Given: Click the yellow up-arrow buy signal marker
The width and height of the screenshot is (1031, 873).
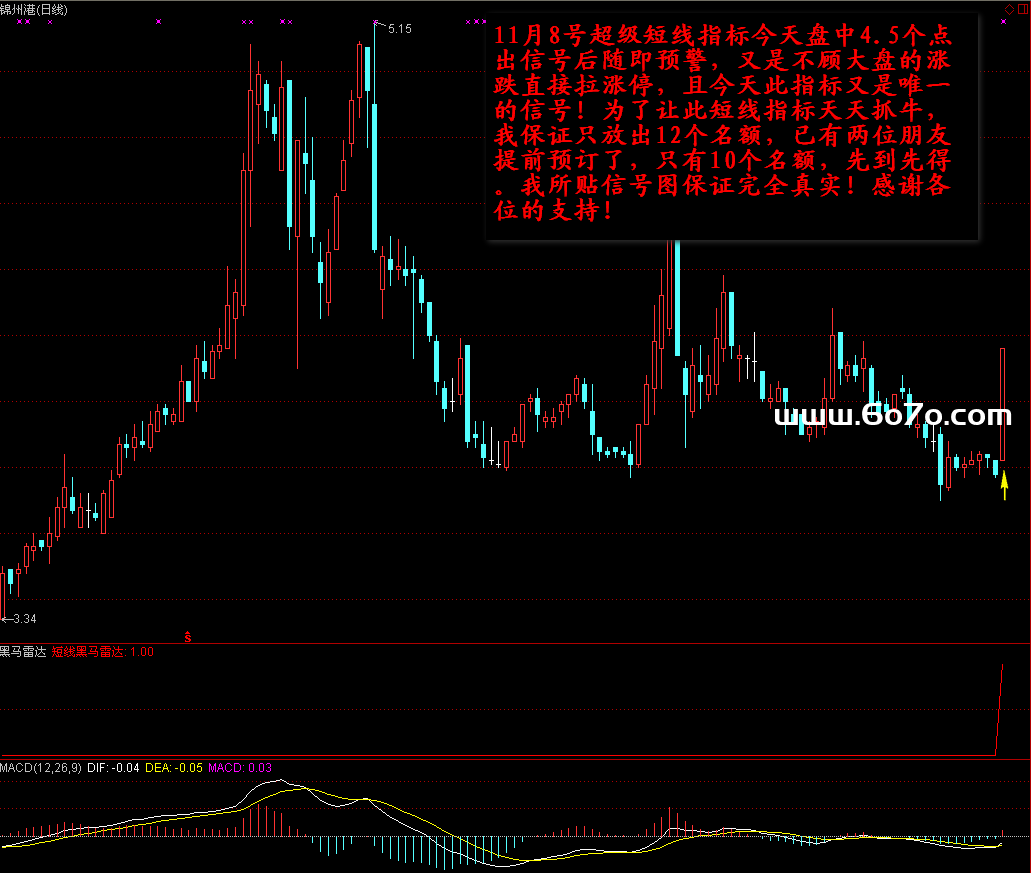Looking at the screenshot, I should 1005,487.
